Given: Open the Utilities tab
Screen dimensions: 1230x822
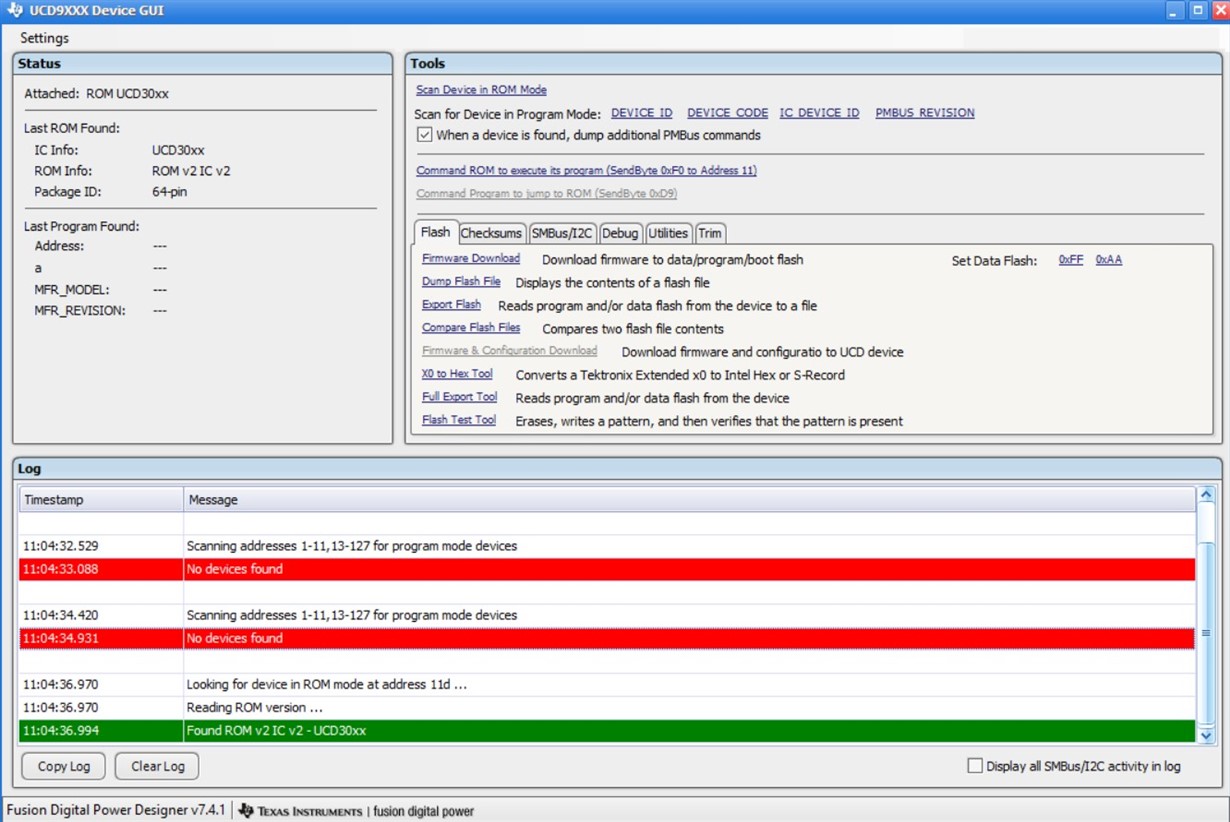Looking at the screenshot, I should (x=668, y=233).
